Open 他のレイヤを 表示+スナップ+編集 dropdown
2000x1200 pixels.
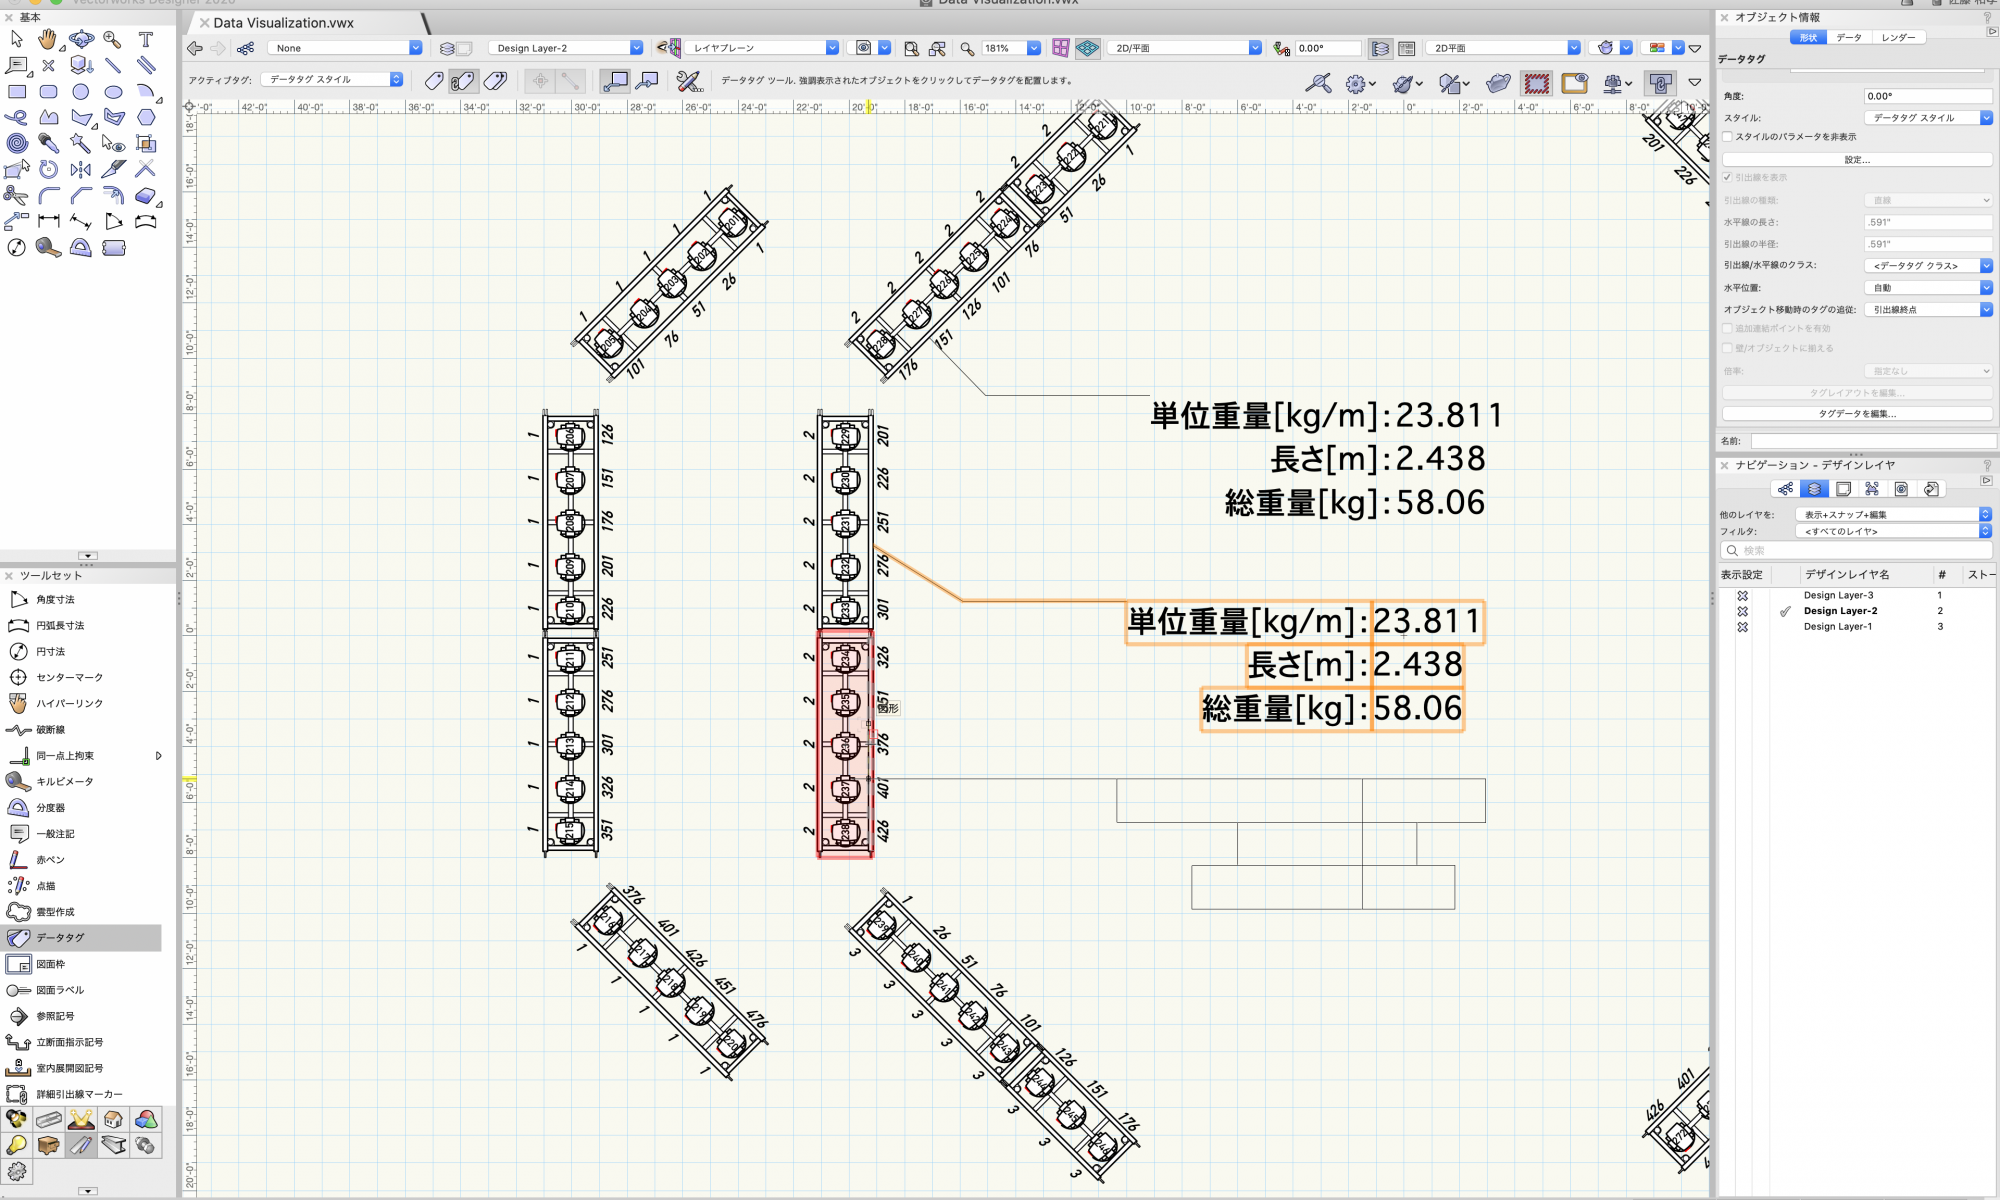click(x=1893, y=515)
